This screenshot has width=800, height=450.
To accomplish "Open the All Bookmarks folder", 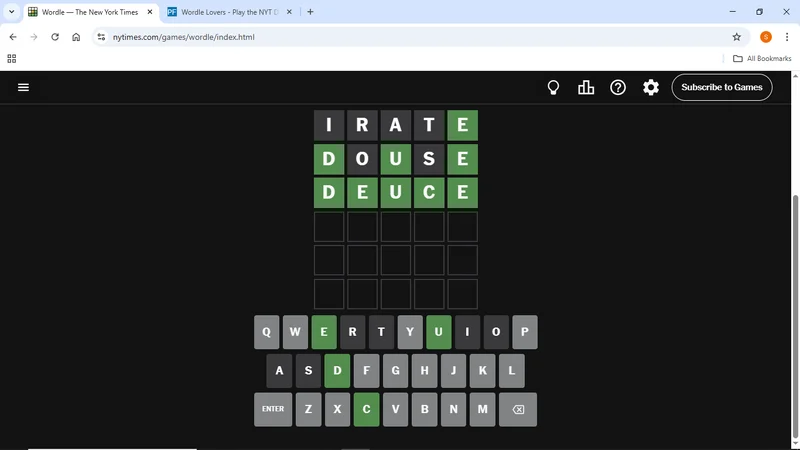I will [x=762, y=59].
